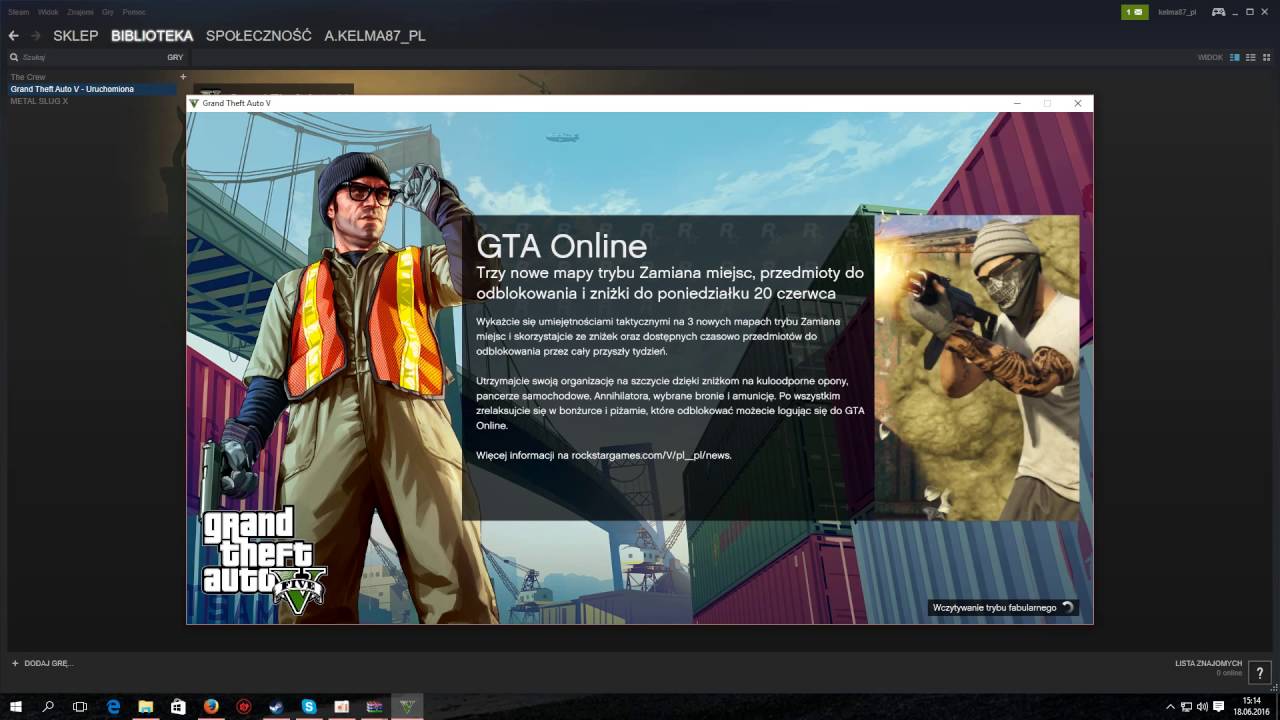Select The Crew in library list
The width and height of the screenshot is (1280, 720).
[28, 77]
